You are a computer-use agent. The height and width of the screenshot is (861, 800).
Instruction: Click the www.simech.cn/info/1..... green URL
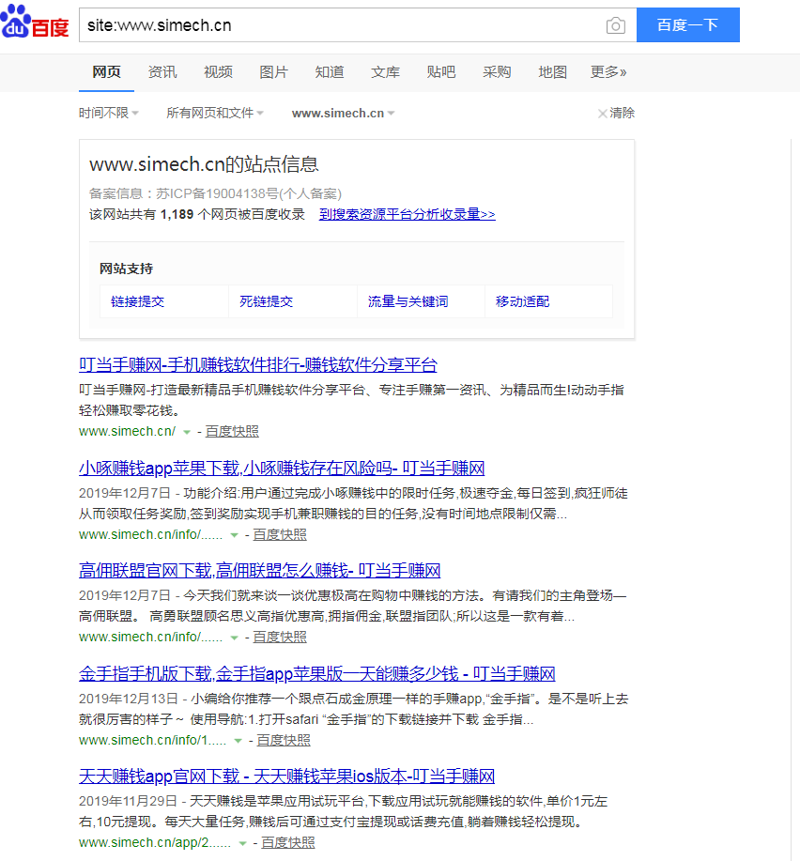tap(153, 740)
